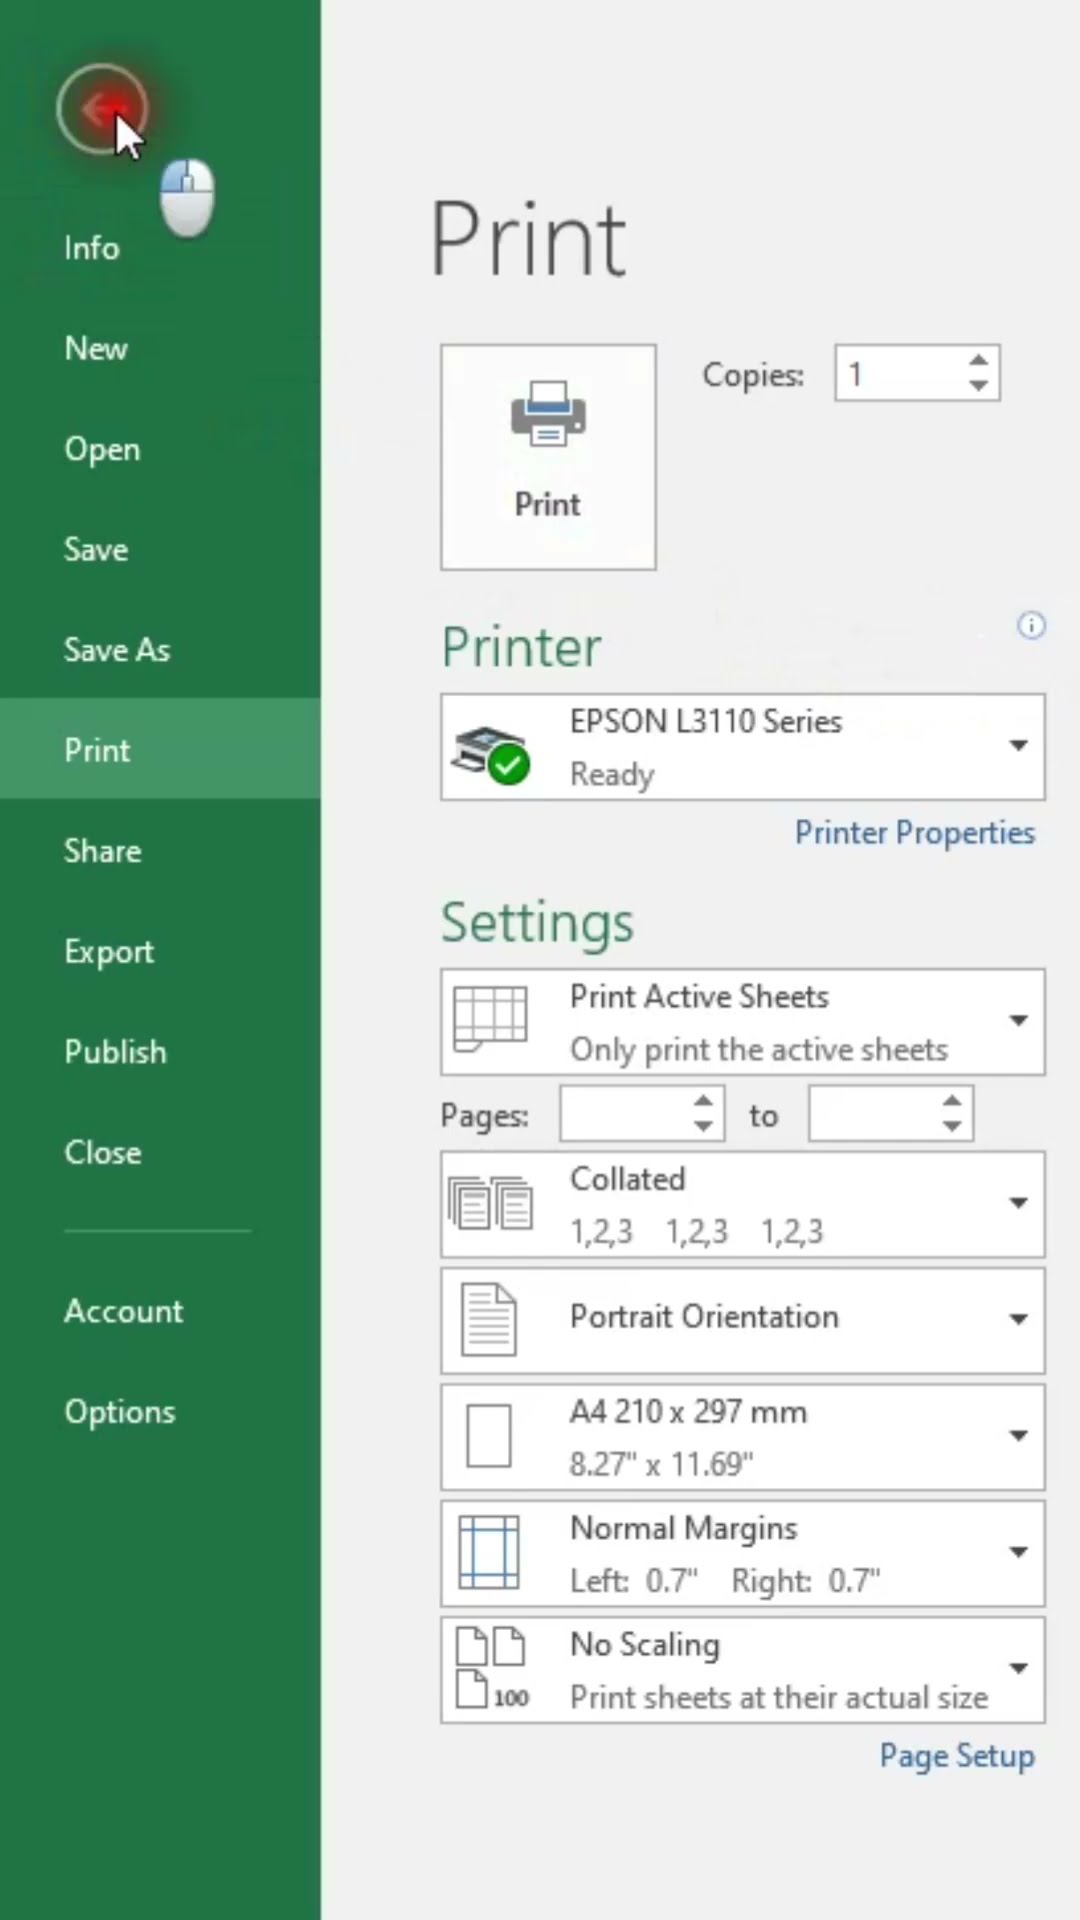Open the Export menu item
This screenshot has height=1920, width=1080.
click(x=109, y=951)
